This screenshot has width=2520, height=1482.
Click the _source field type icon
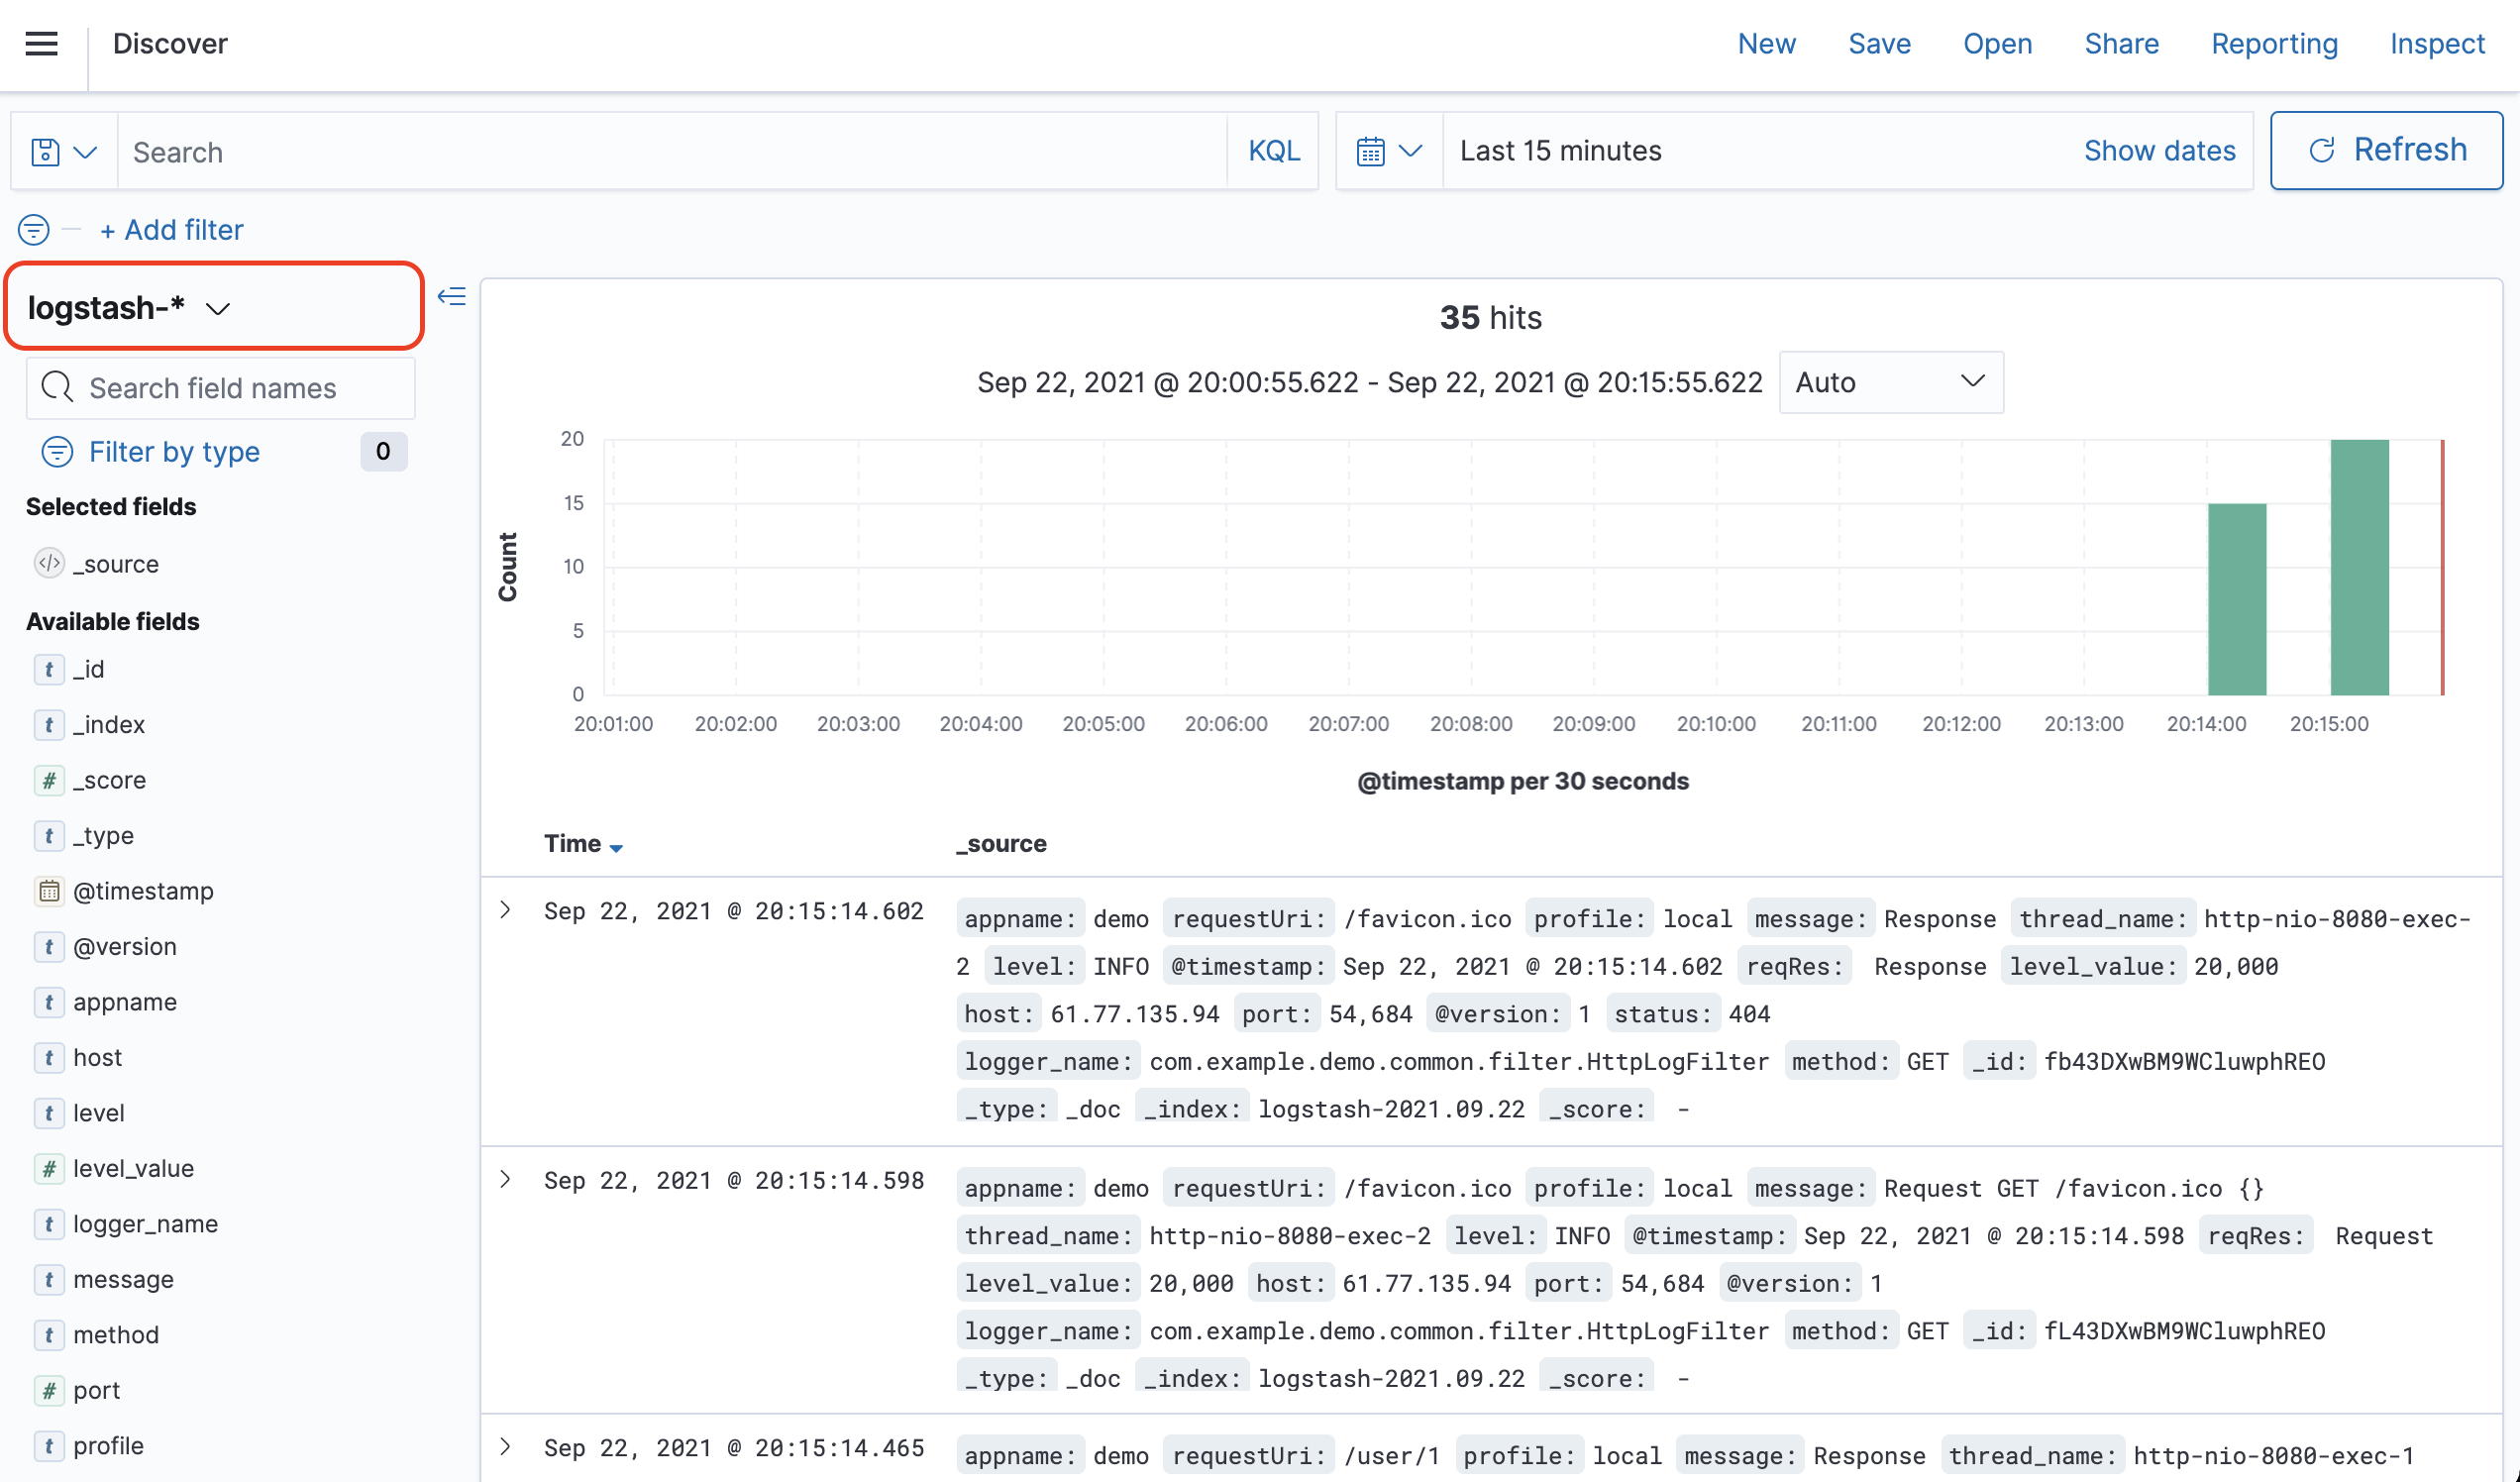tap(48, 563)
